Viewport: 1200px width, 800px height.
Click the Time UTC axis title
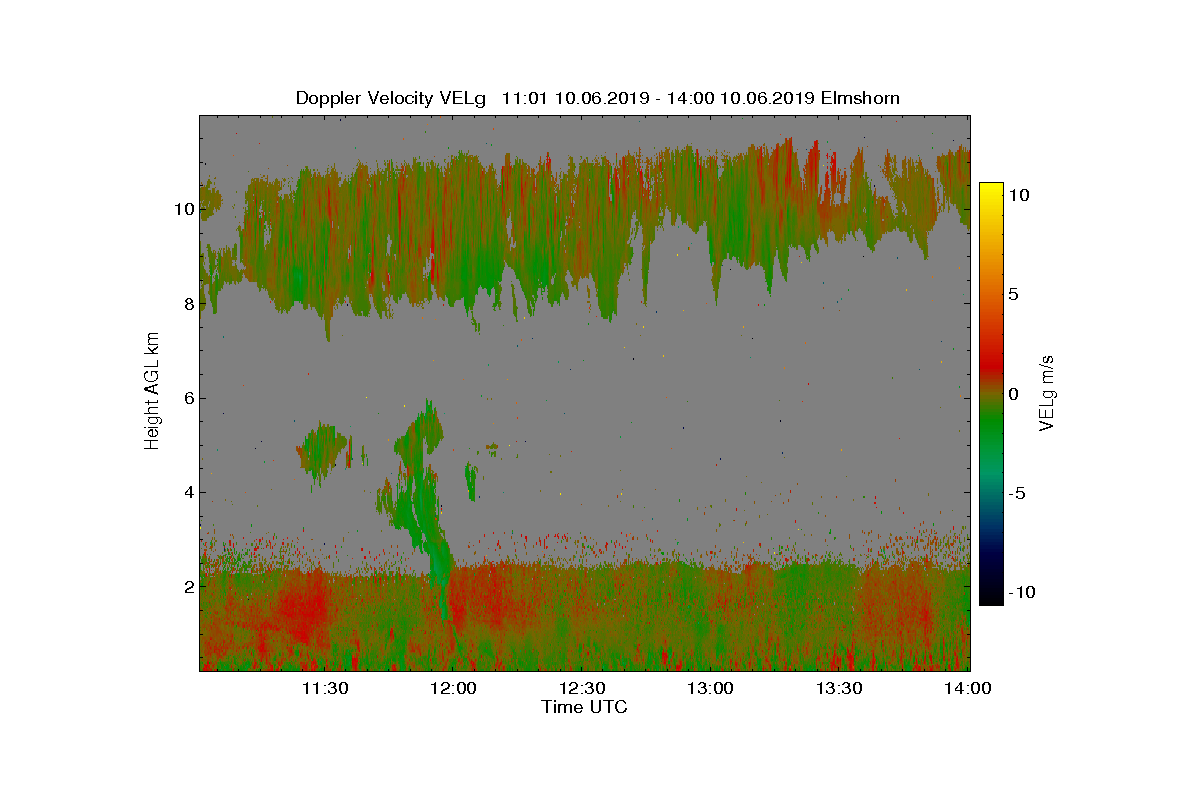pyautogui.click(x=585, y=707)
